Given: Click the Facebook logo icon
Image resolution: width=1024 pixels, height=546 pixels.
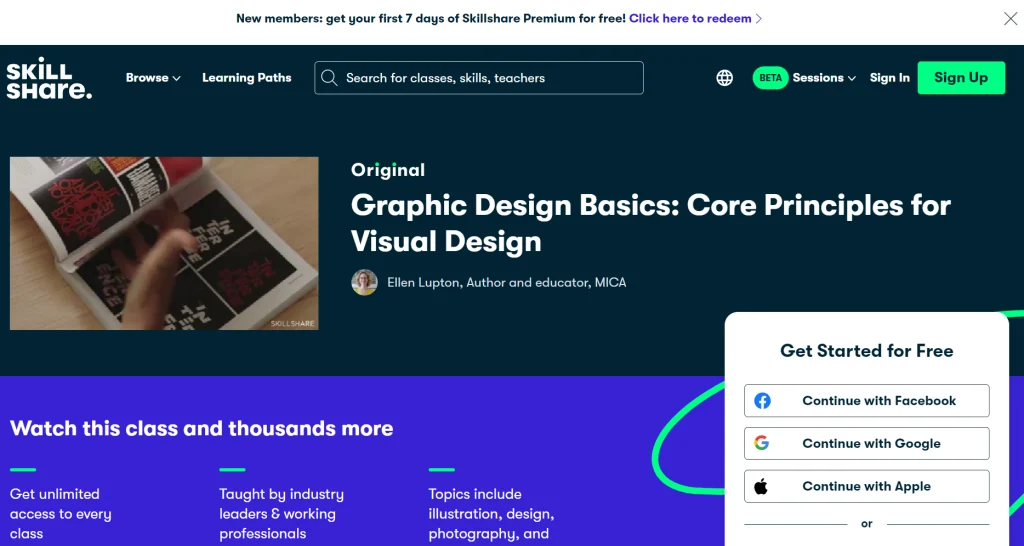Looking at the screenshot, I should 762,400.
